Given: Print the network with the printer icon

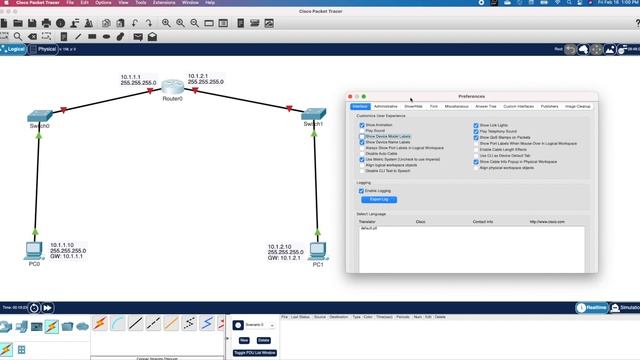Looking at the screenshot, I should 47,23.
